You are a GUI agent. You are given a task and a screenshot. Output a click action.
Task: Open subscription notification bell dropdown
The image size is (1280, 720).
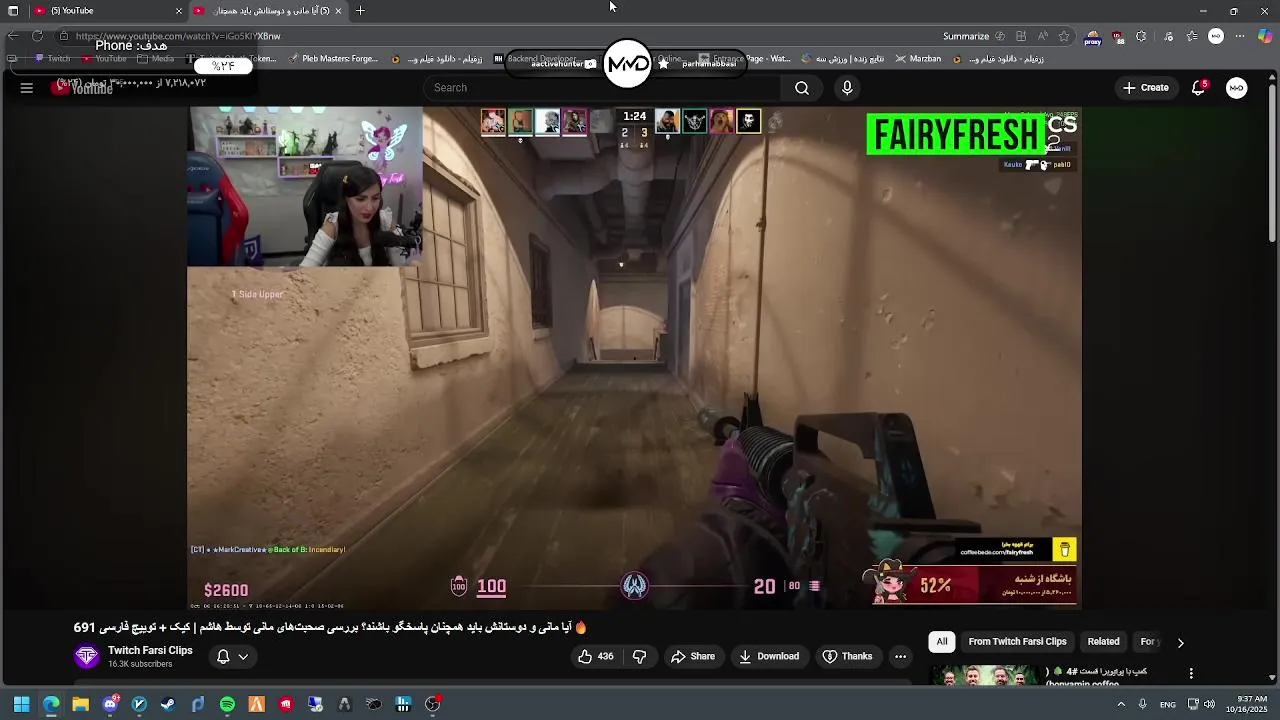(x=232, y=656)
